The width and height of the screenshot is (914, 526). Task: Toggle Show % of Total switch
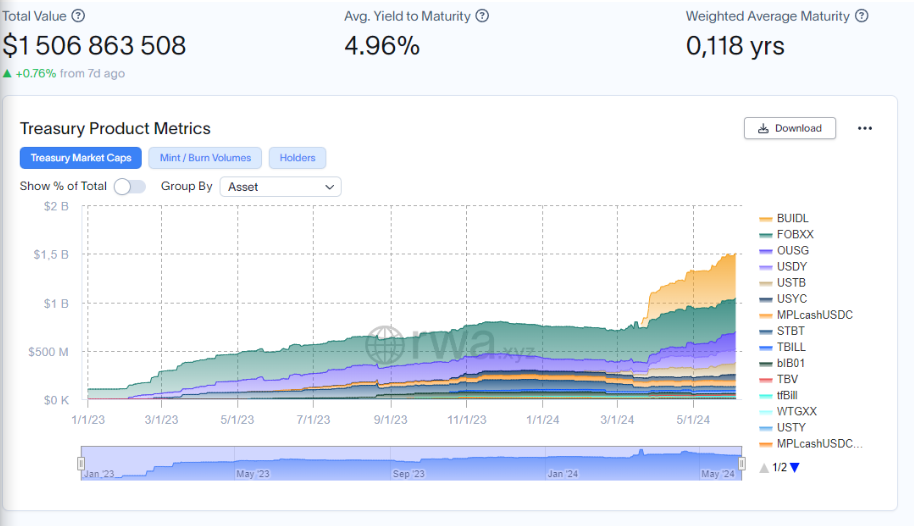(x=129, y=187)
